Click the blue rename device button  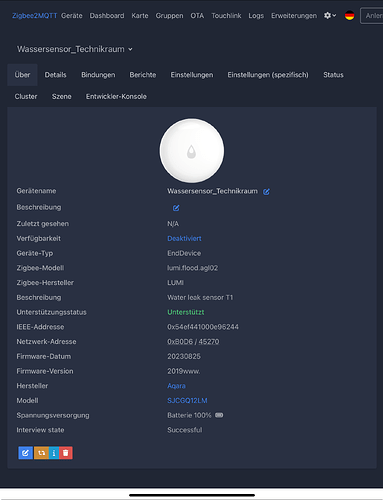coord(25,453)
